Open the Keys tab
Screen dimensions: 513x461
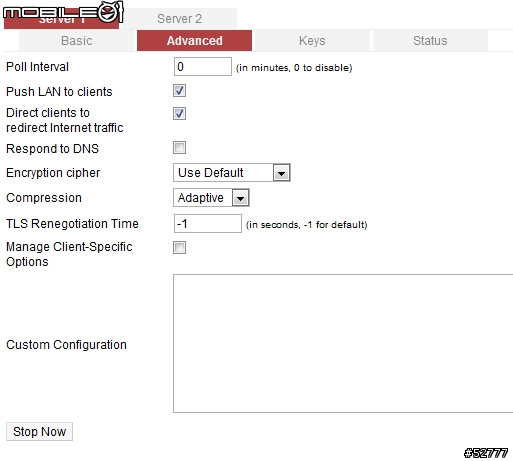pyautogui.click(x=312, y=41)
